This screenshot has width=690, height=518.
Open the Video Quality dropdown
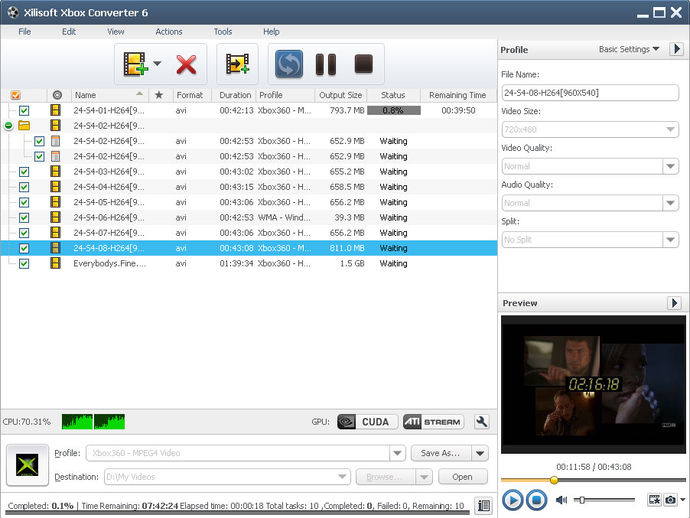[x=670, y=166]
